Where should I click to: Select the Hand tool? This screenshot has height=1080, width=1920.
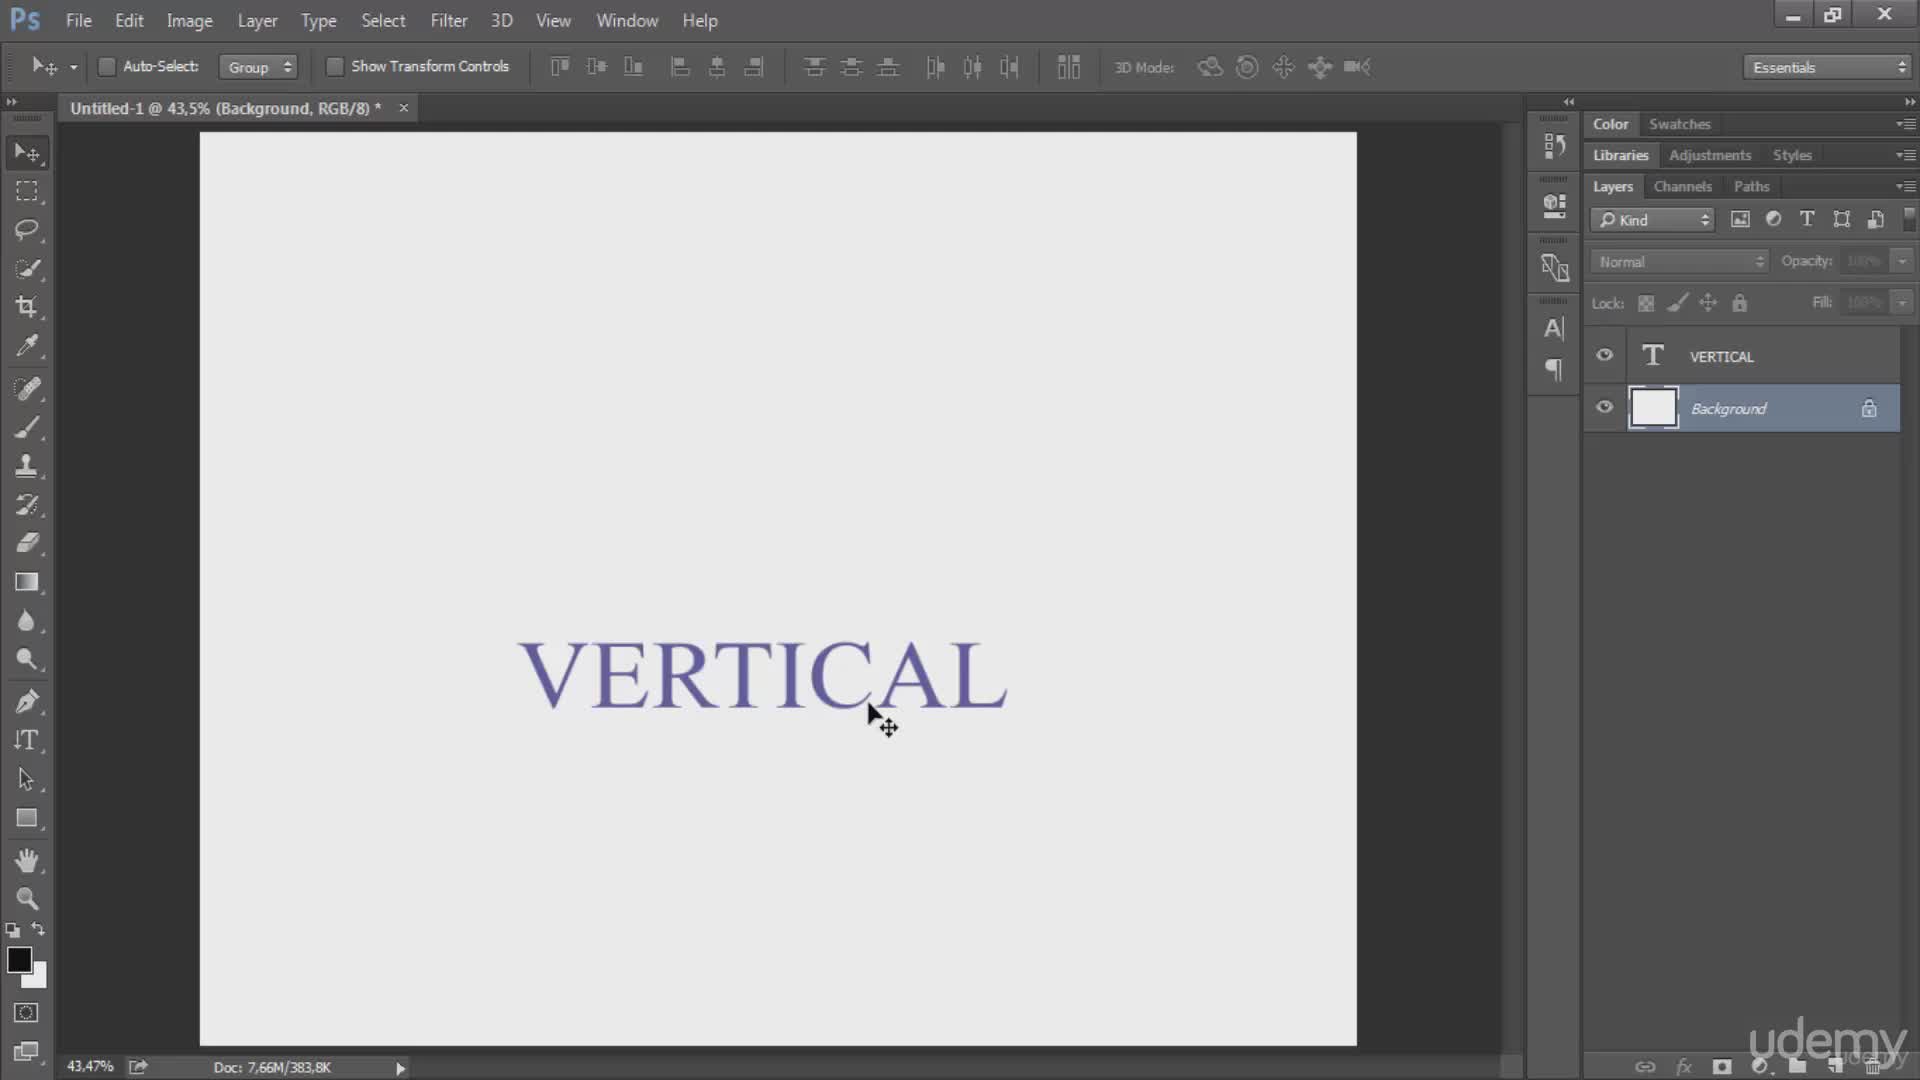tap(27, 860)
